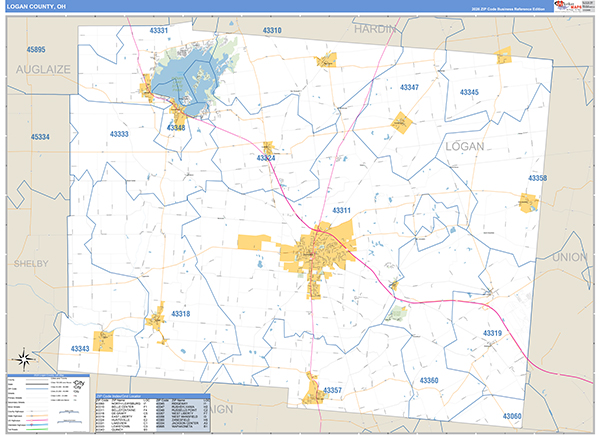
Task: Select ZIP code 43311 label
Action: point(342,211)
